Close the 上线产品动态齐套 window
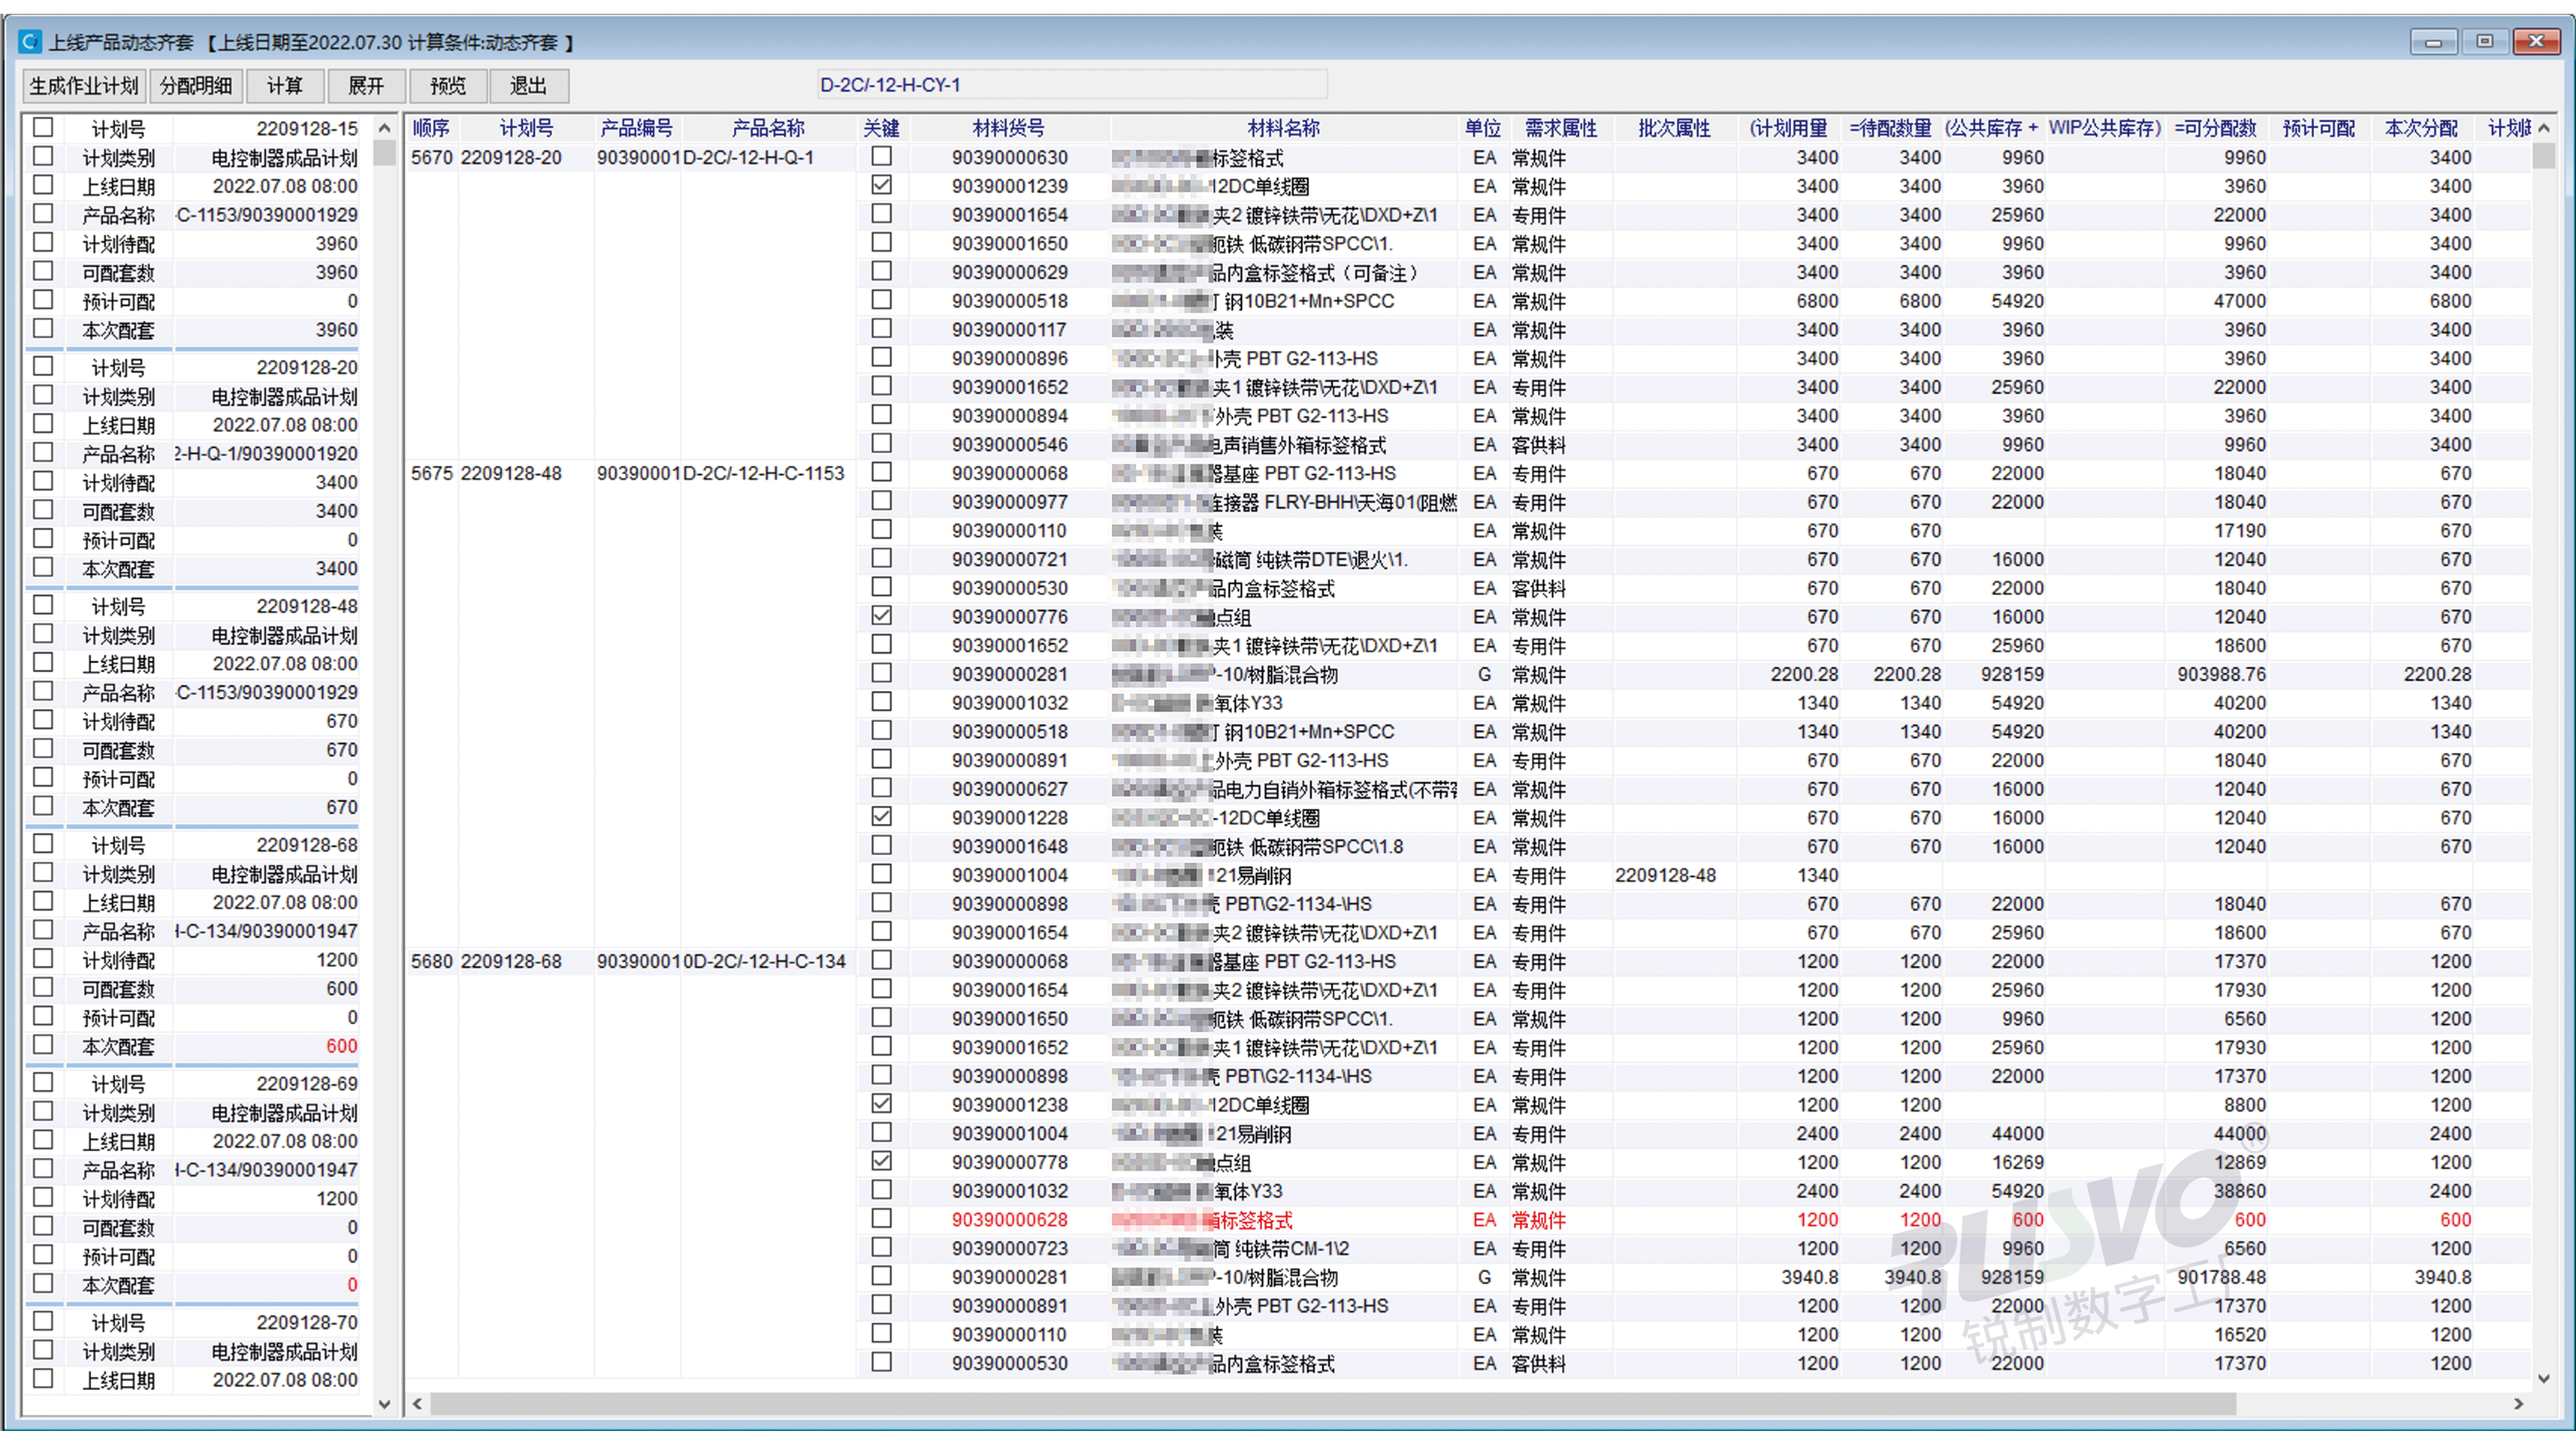2576x1443 pixels. (x=2537, y=41)
